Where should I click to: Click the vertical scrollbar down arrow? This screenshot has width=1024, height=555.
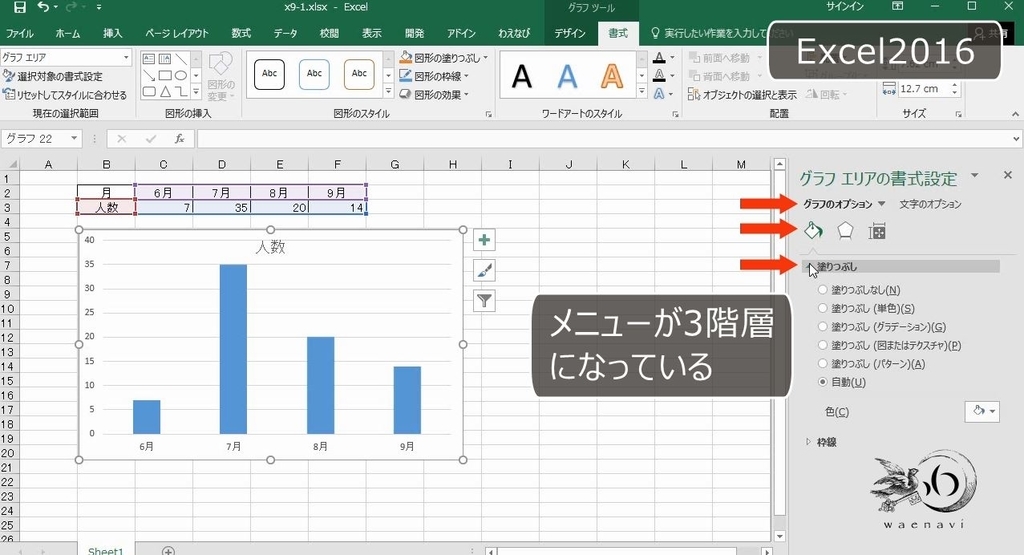780,536
